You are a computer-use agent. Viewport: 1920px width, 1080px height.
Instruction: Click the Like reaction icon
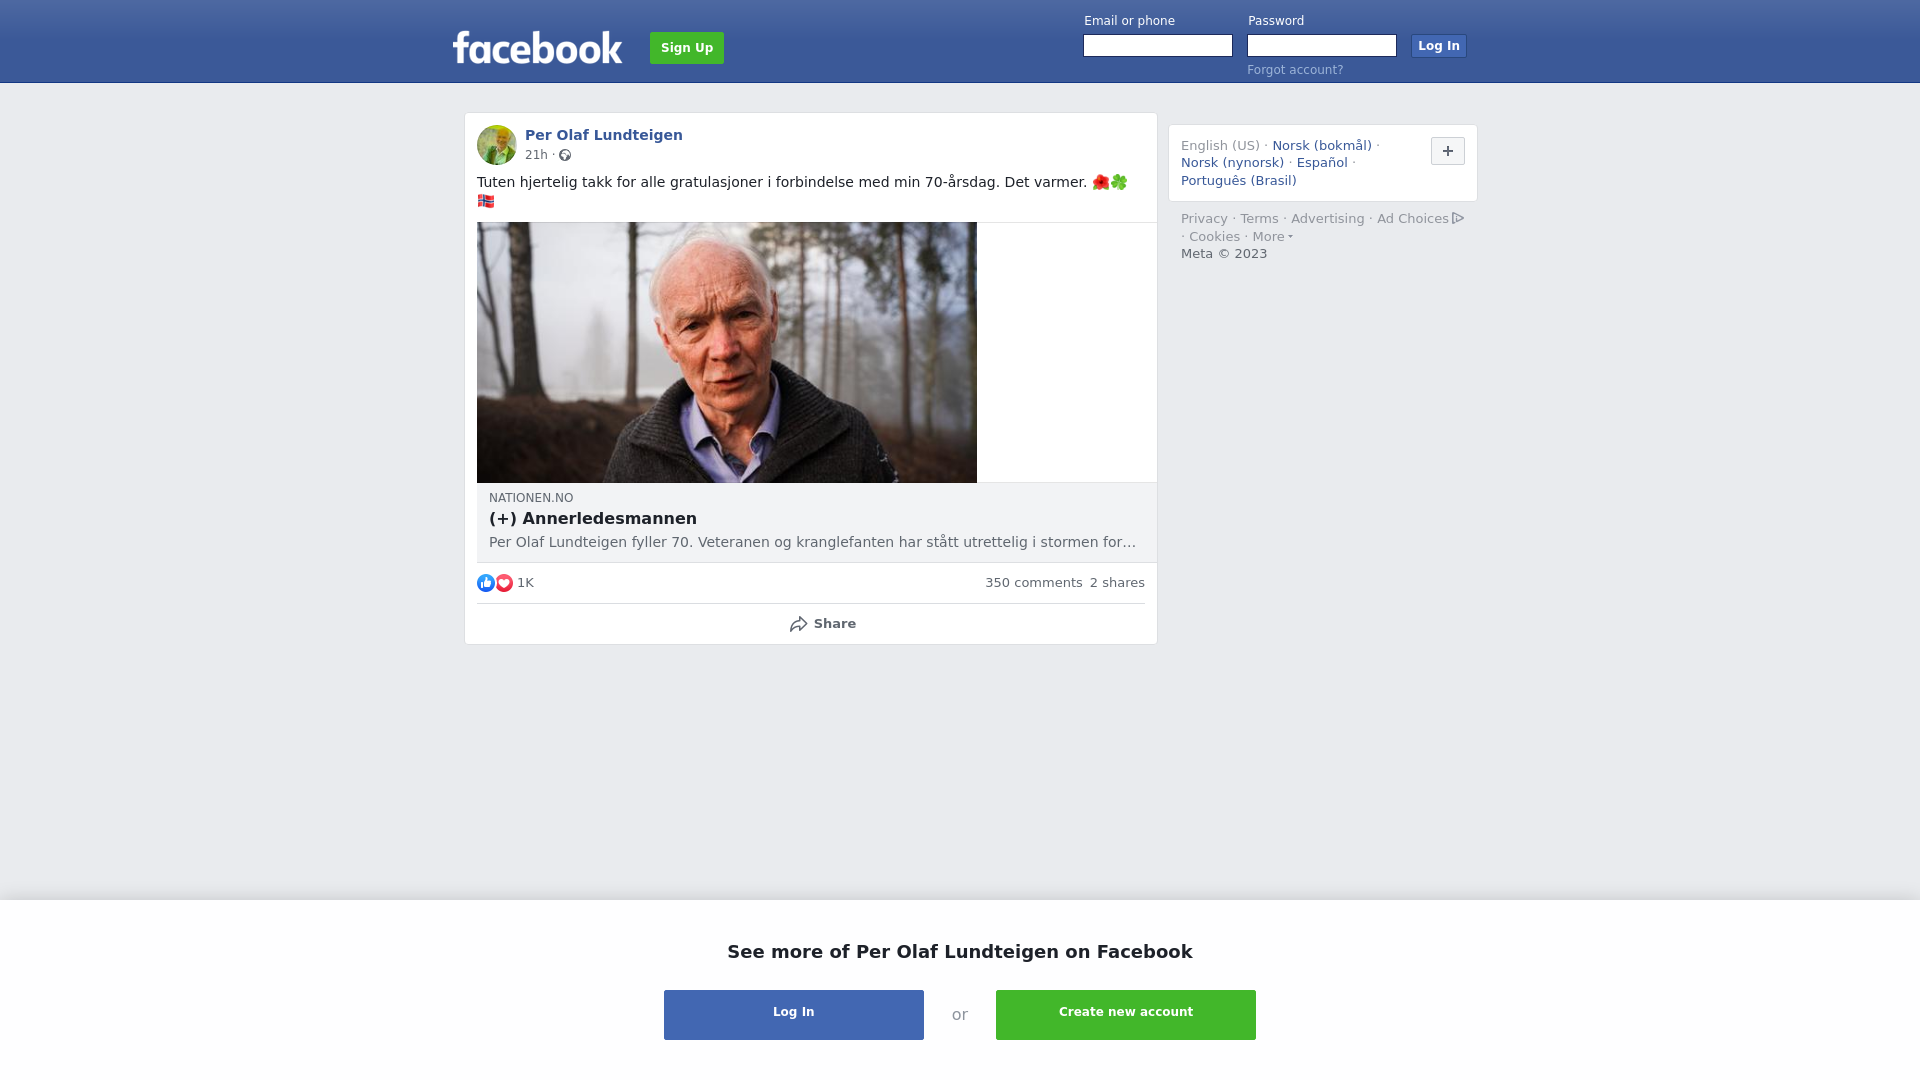tap(486, 583)
